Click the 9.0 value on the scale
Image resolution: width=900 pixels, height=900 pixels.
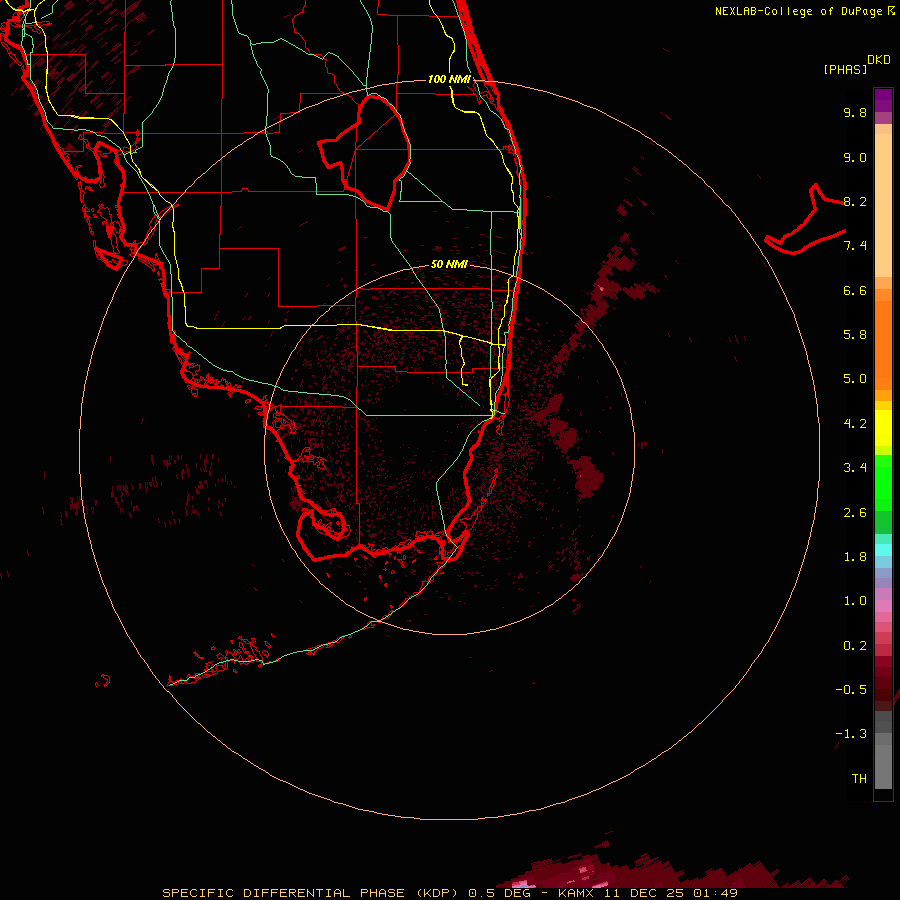(x=855, y=157)
